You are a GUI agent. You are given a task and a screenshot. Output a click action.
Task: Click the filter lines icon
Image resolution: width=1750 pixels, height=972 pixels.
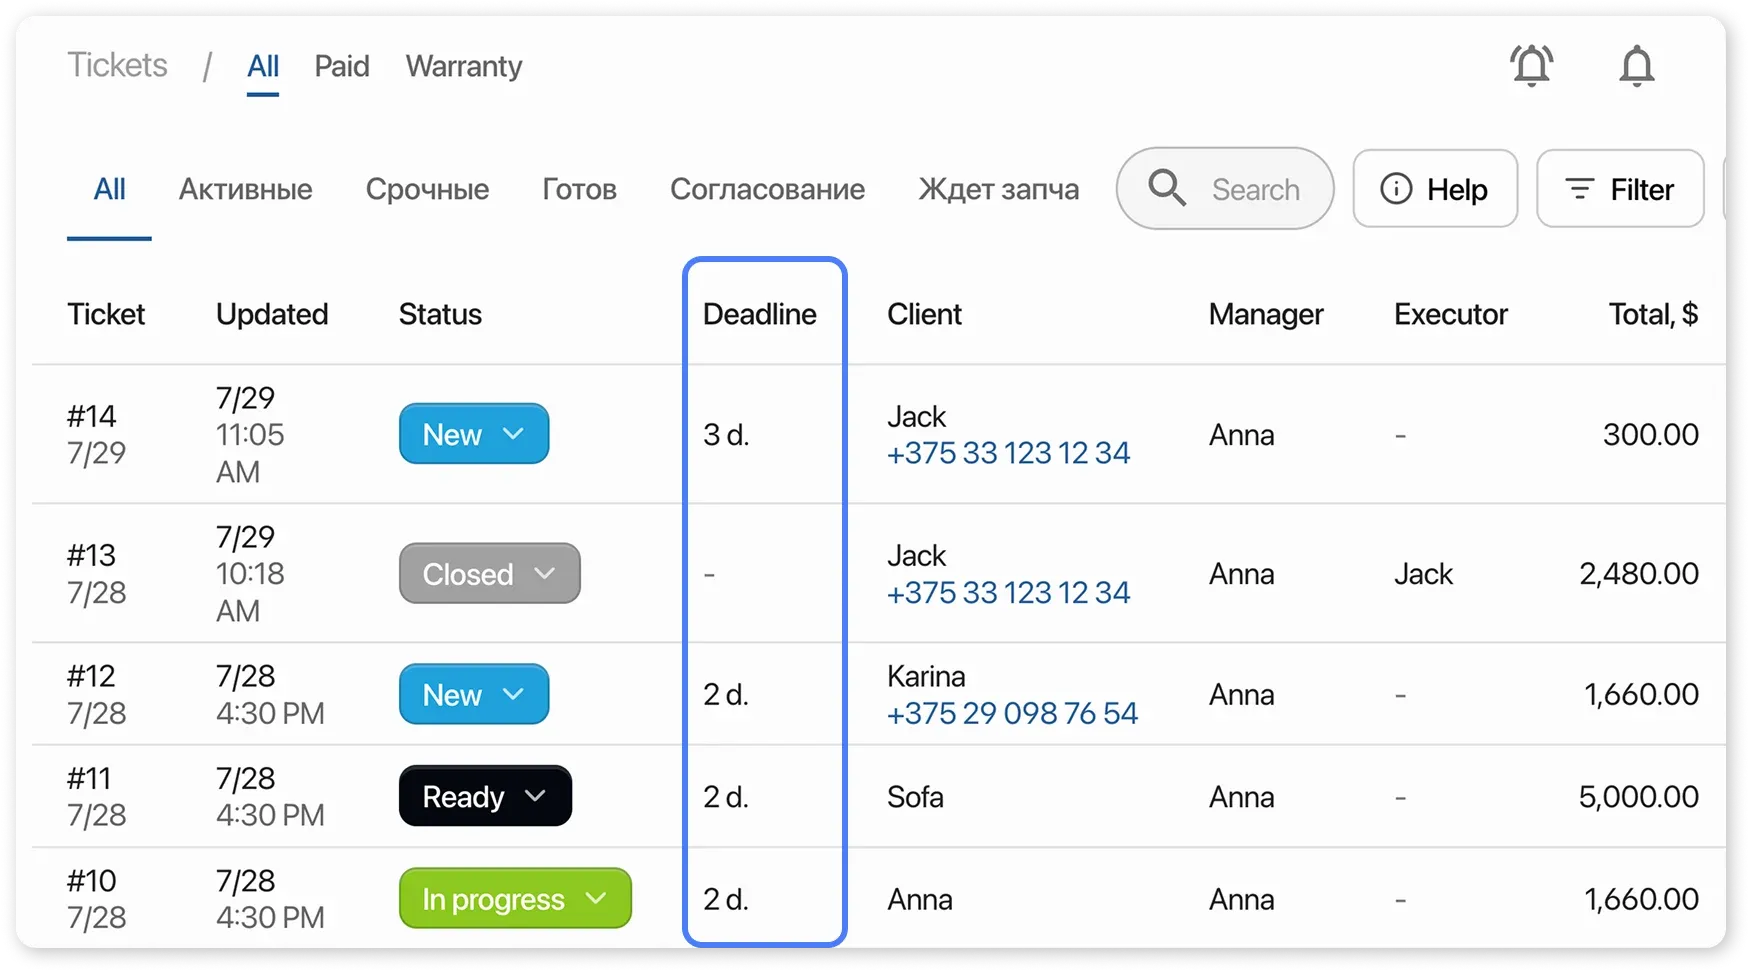pyautogui.click(x=1579, y=188)
